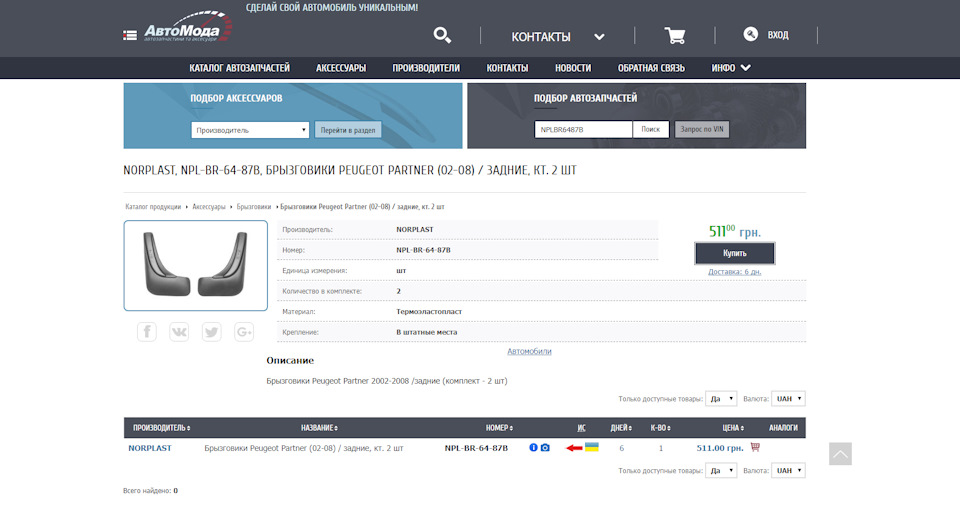Open the hamburger menu next to the logo

click(130, 35)
